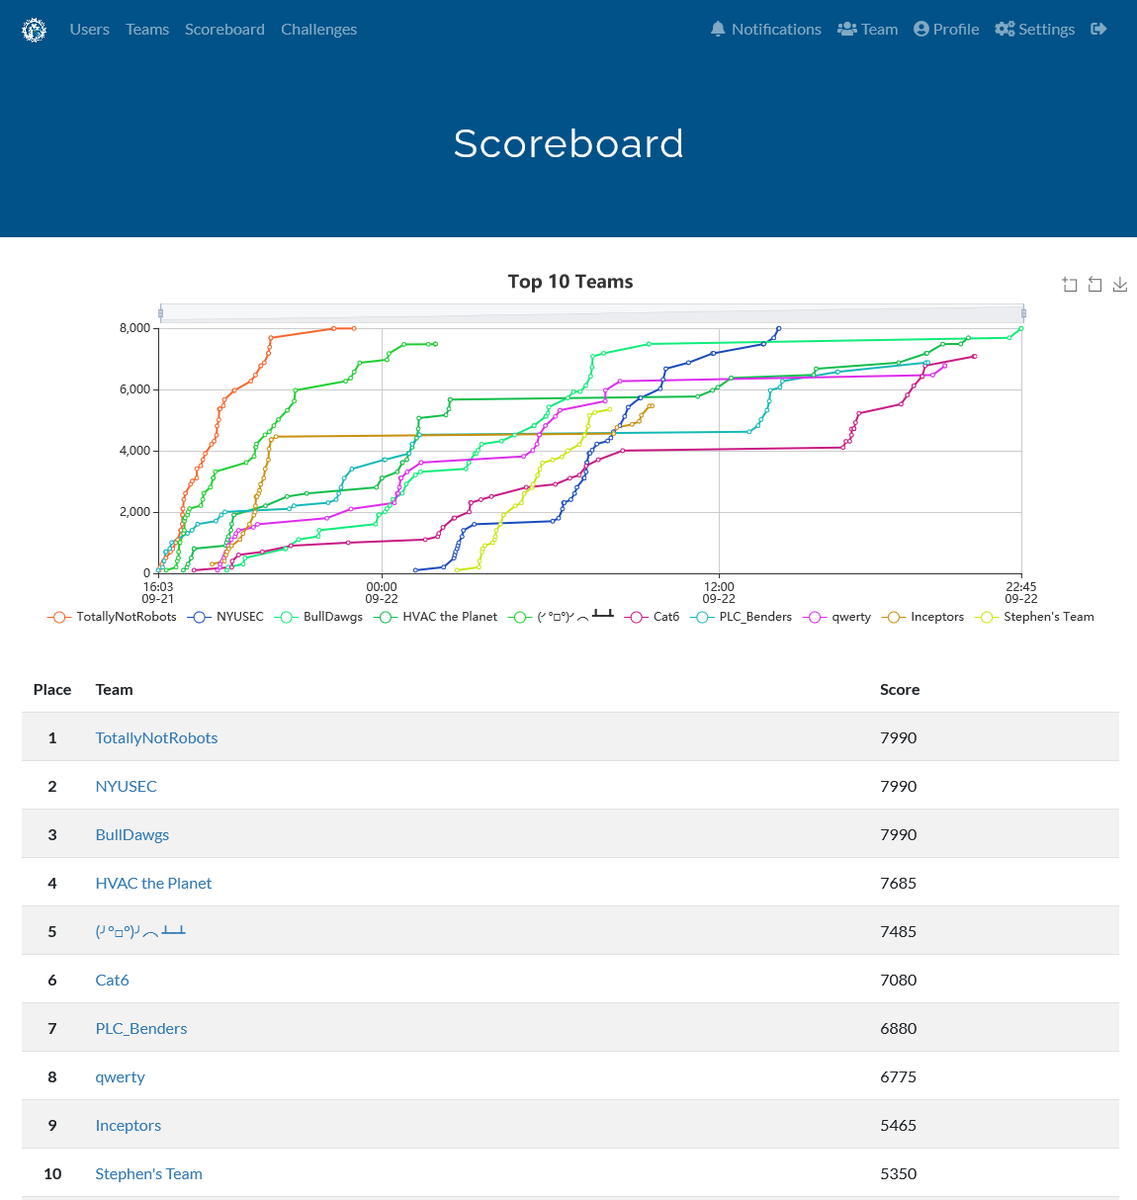Toggle Stephen's Team series in legend

point(1035,617)
